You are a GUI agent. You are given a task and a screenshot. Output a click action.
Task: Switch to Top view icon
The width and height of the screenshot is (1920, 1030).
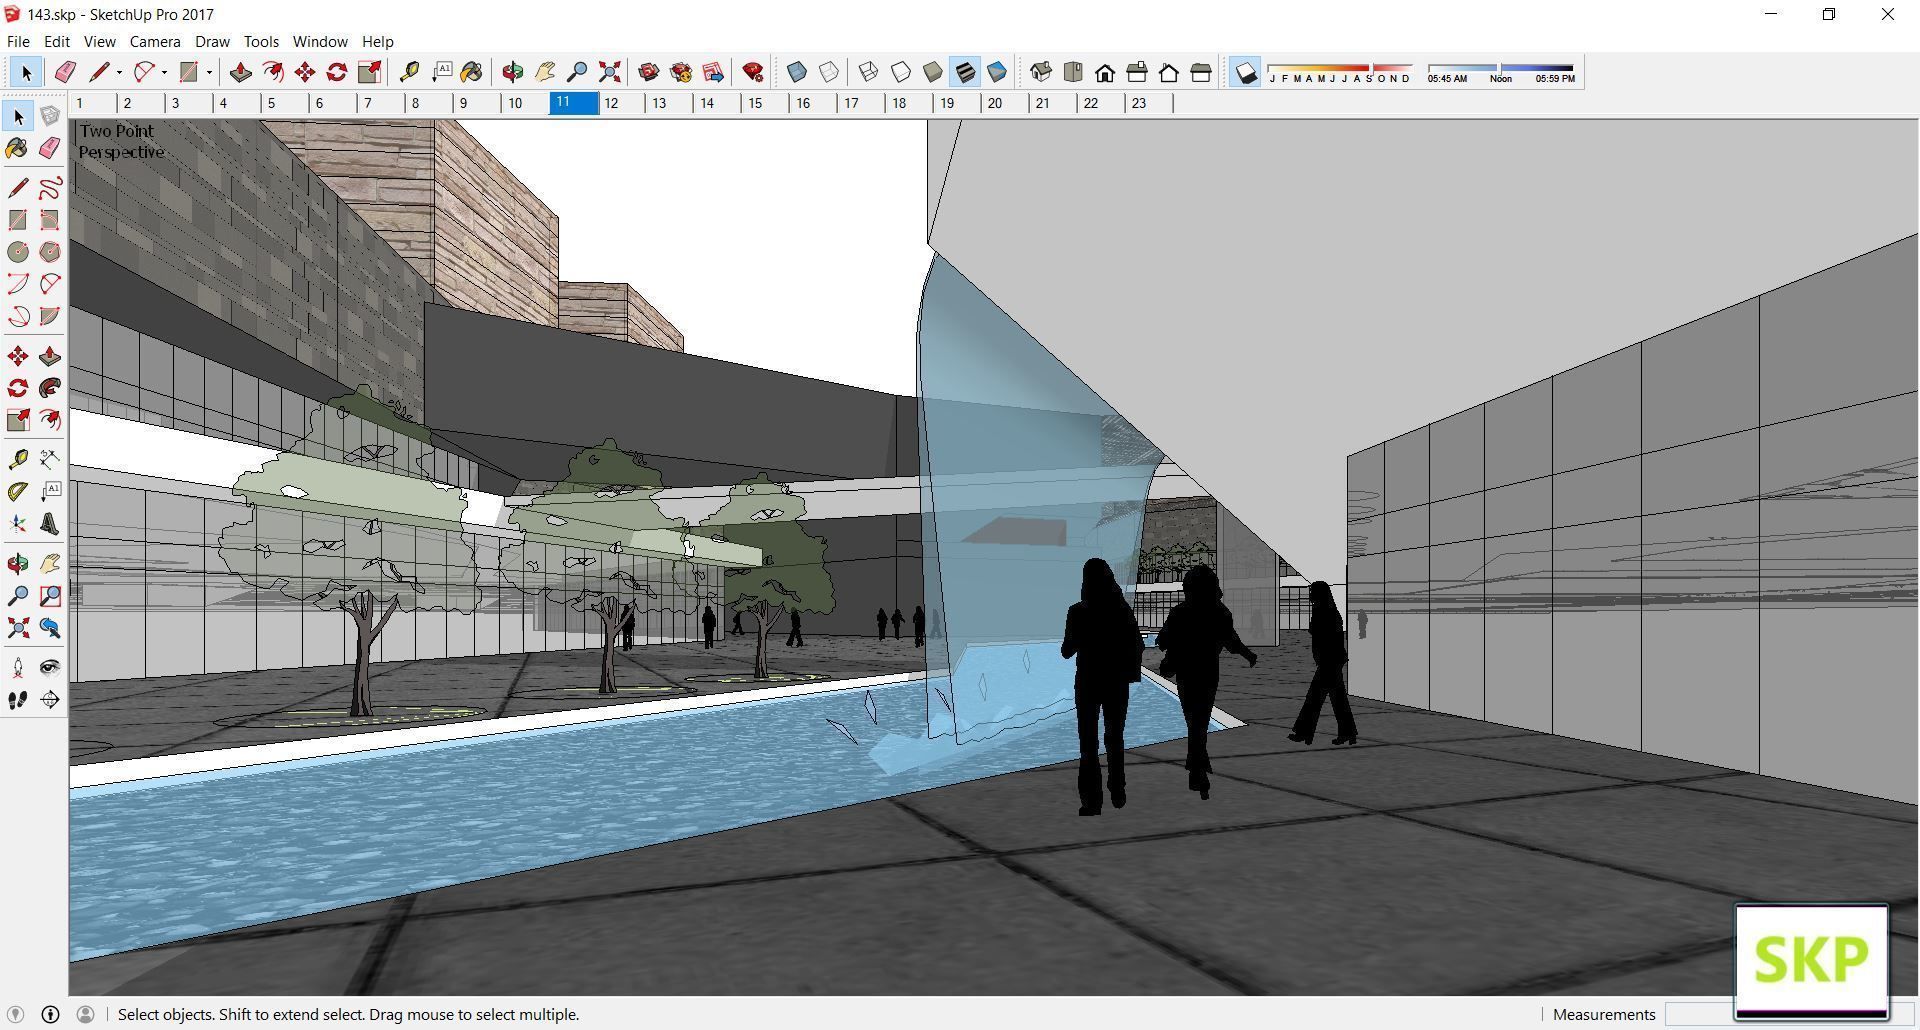point(1073,72)
